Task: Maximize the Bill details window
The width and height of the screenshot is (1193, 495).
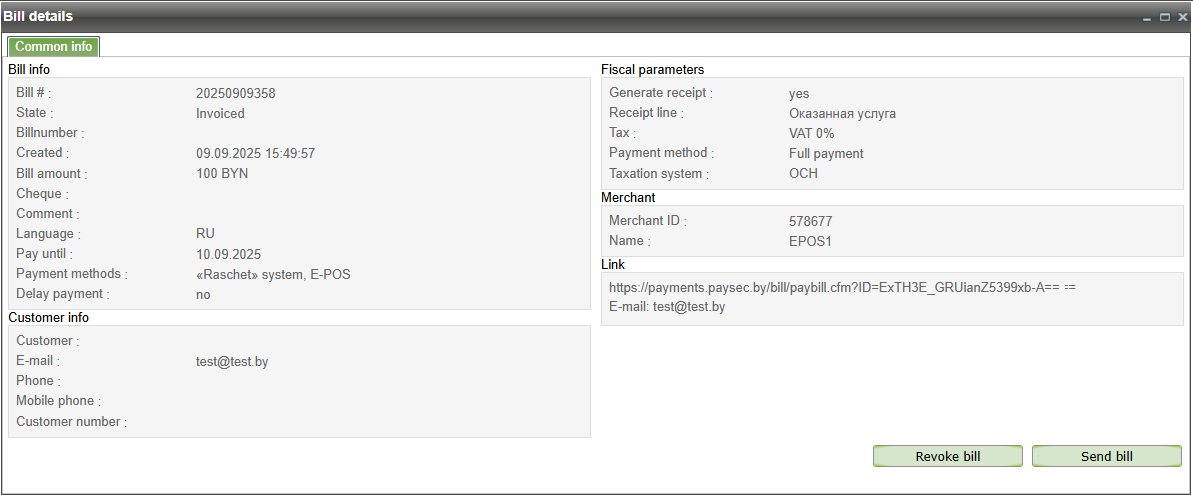Action: (1164, 17)
